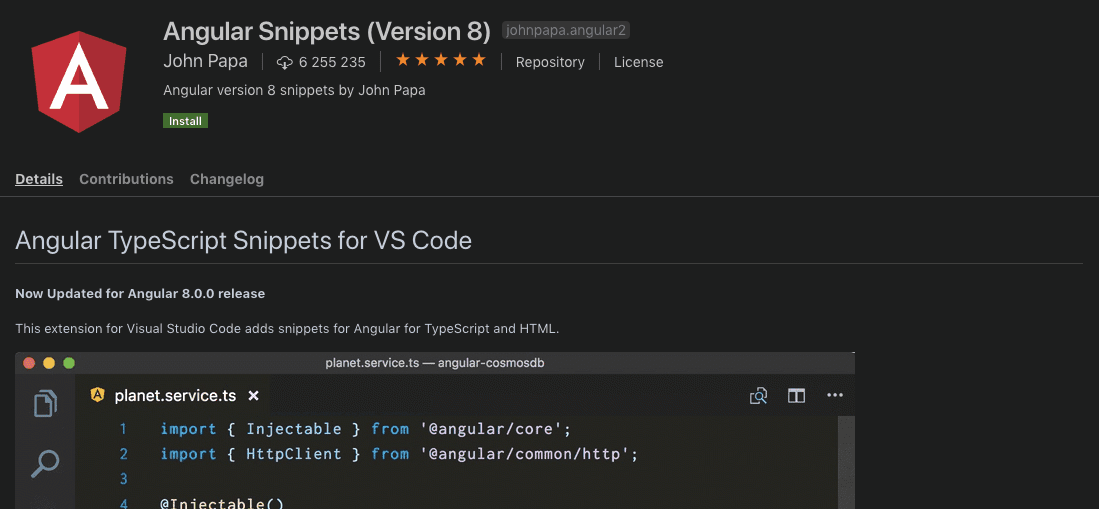1099x509 pixels.
Task: Click the Angular file icon on planet.service.ts tab
Action: 98,395
